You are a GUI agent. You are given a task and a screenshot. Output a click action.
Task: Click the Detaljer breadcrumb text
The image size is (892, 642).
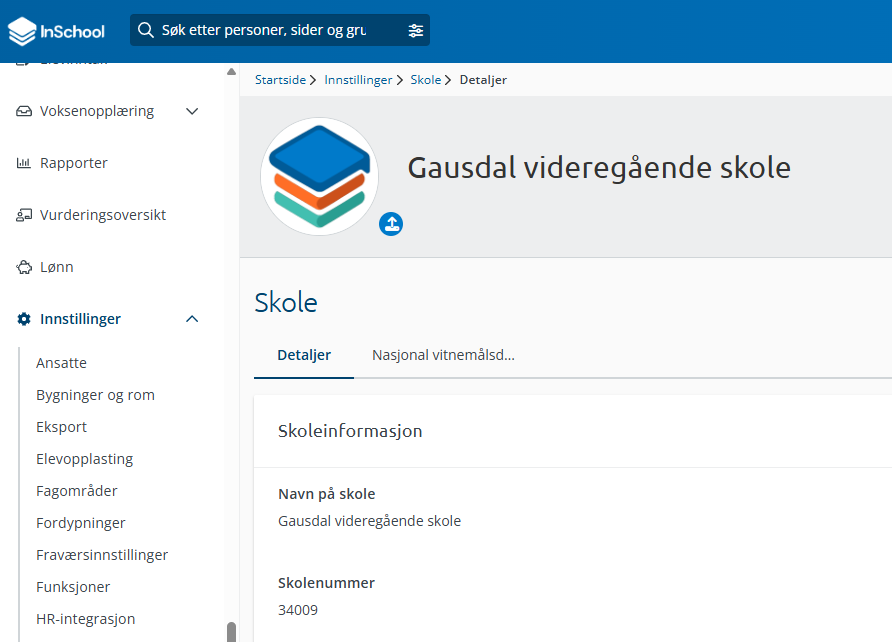coord(483,80)
